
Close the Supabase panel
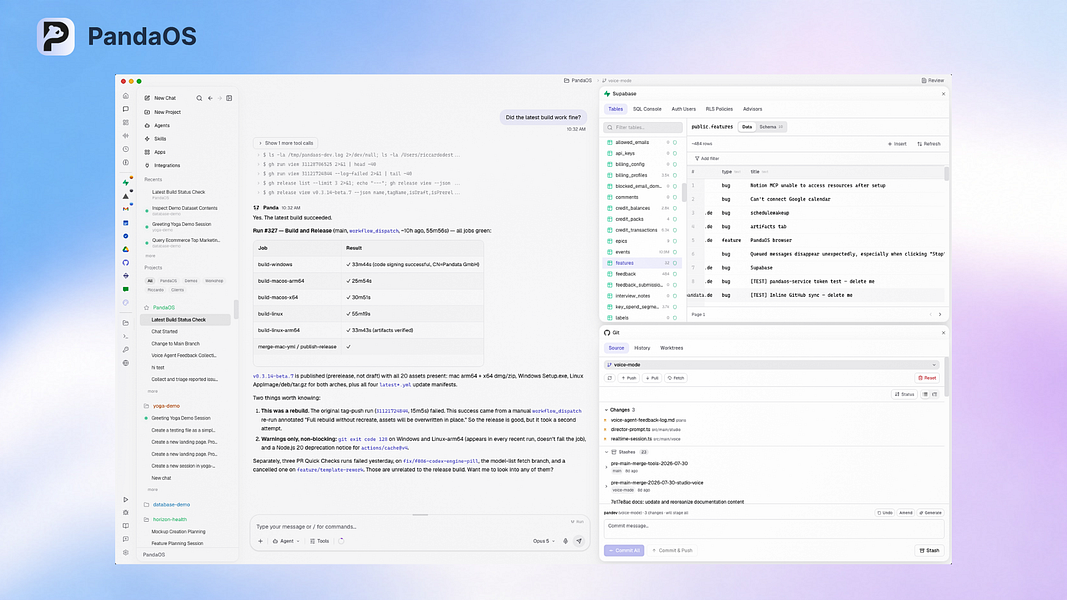(x=943, y=94)
